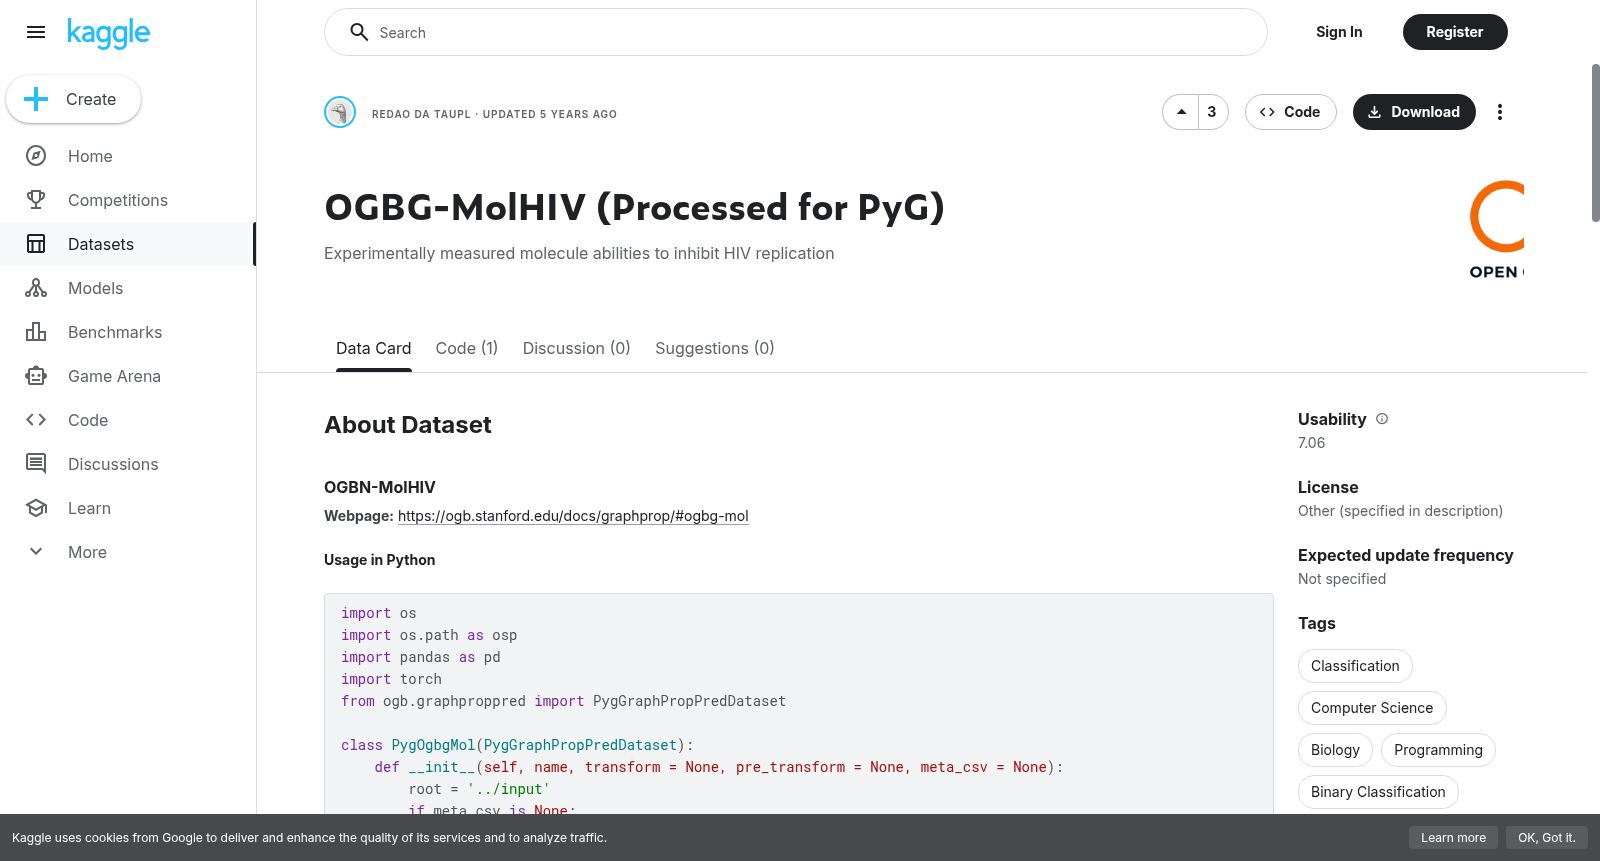Click the vote count number 3
This screenshot has height=861, width=1600.
(x=1212, y=112)
